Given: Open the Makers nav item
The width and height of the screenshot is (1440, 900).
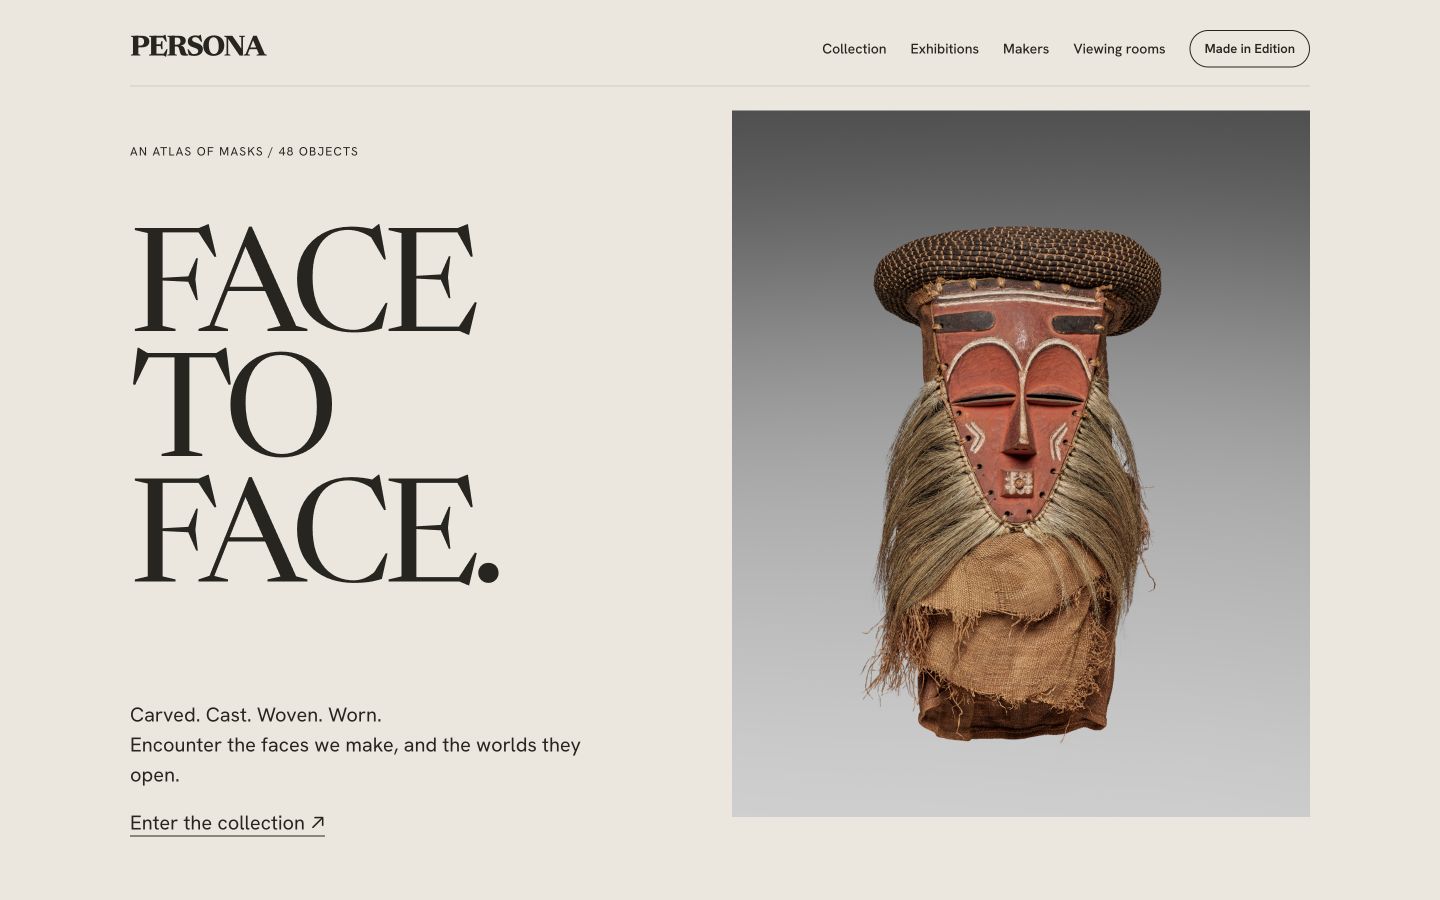Looking at the screenshot, I should pos(1026,49).
